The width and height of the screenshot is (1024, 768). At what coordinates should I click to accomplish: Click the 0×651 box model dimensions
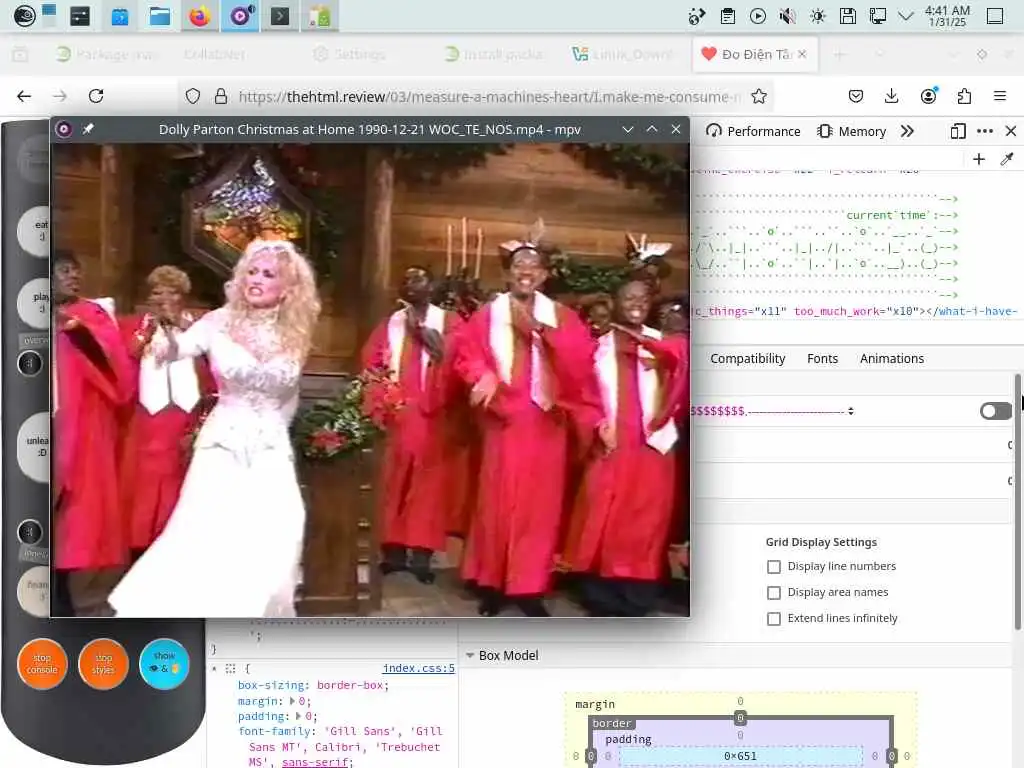point(740,756)
